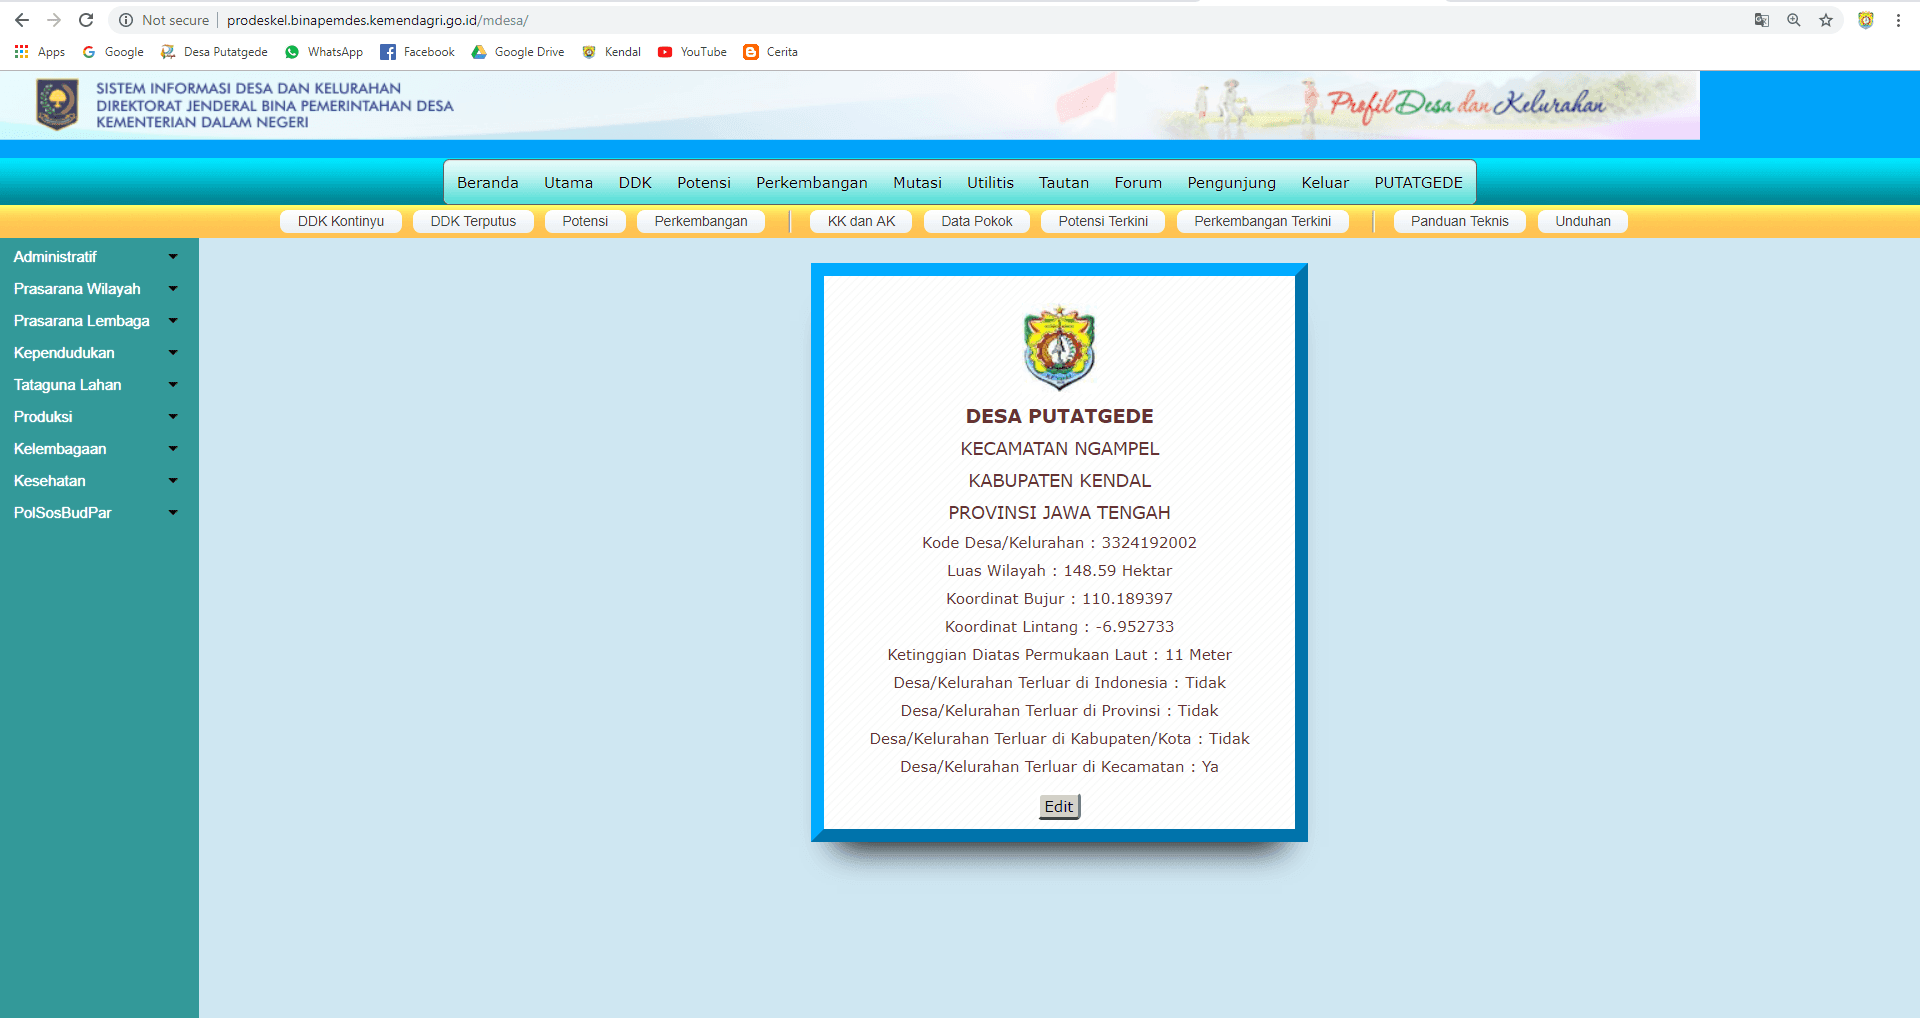This screenshot has height=1018, width=1920.
Task: Expand the PolSosBudPar sidebar menu
Action: (95, 513)
